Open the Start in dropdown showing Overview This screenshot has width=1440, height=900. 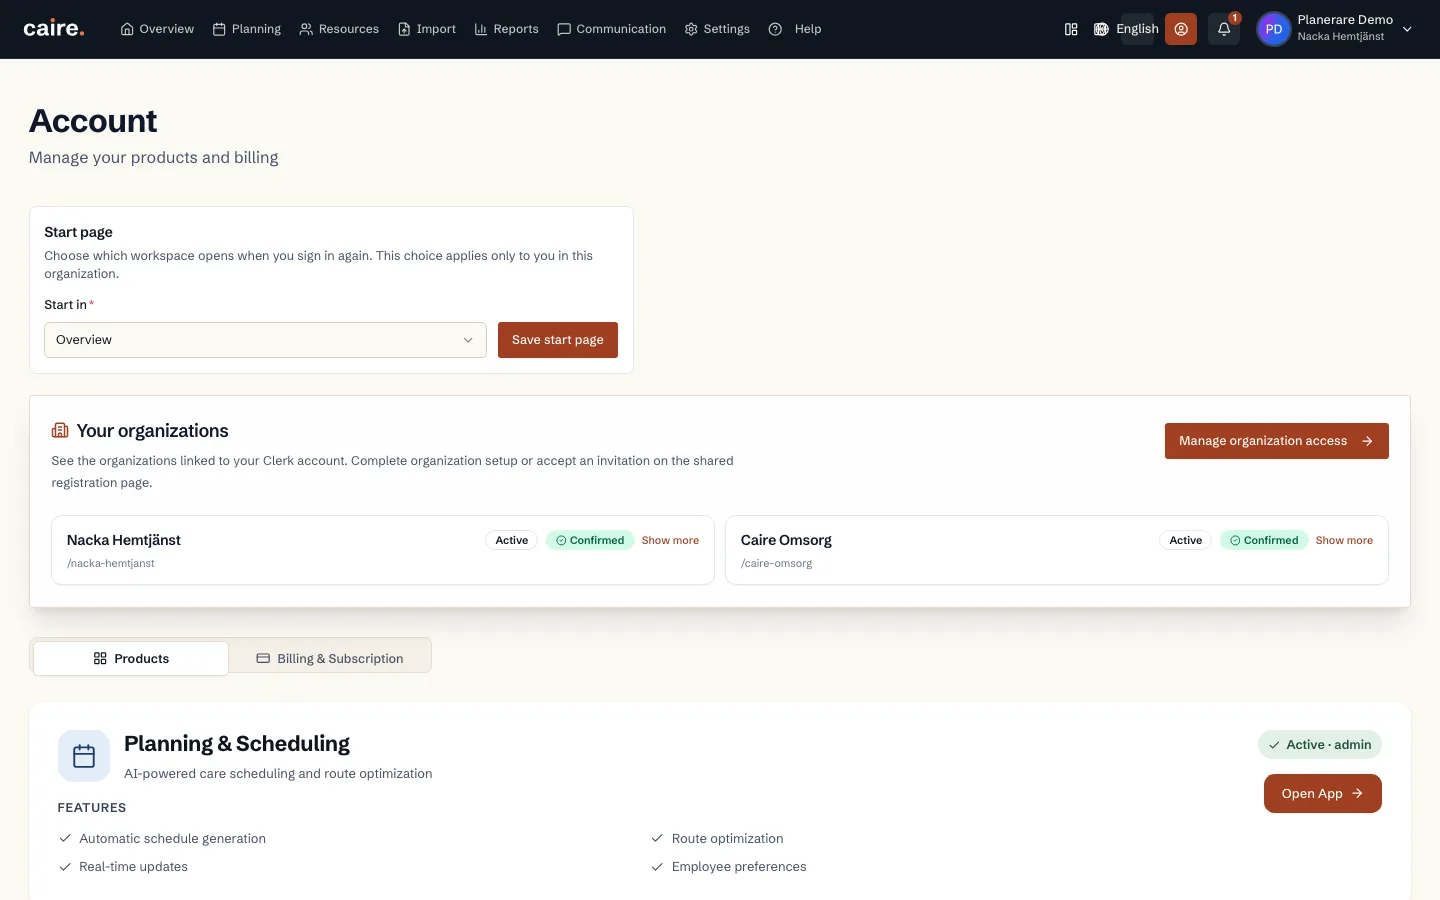coord(265,340)
